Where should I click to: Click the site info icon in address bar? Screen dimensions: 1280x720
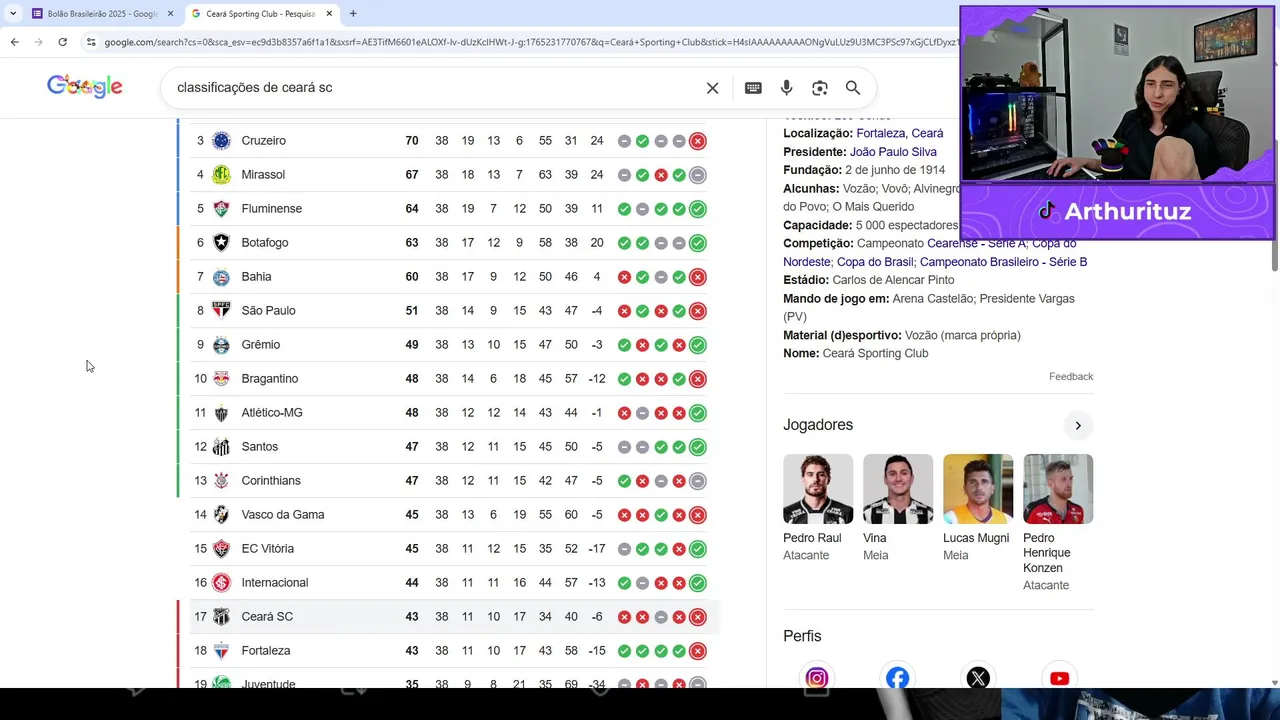[91, 42]
